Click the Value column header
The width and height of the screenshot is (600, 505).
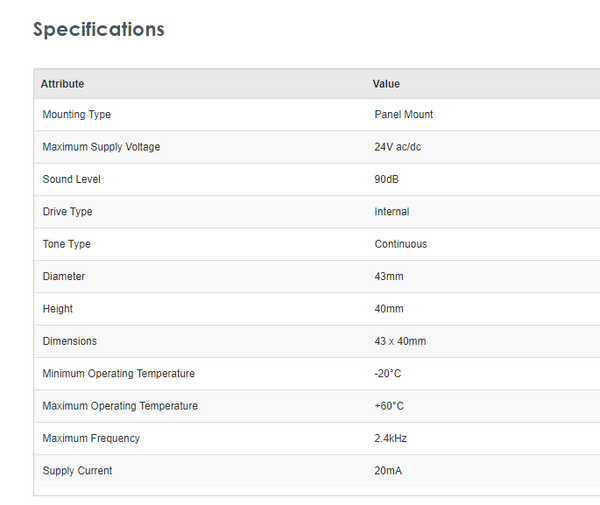[x=386, y=84]
